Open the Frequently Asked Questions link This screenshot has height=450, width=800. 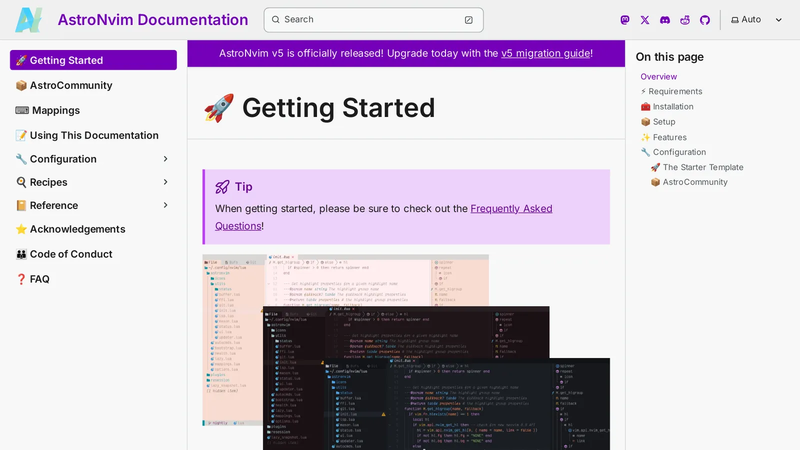pyautogui.click(x=384, y=217)
